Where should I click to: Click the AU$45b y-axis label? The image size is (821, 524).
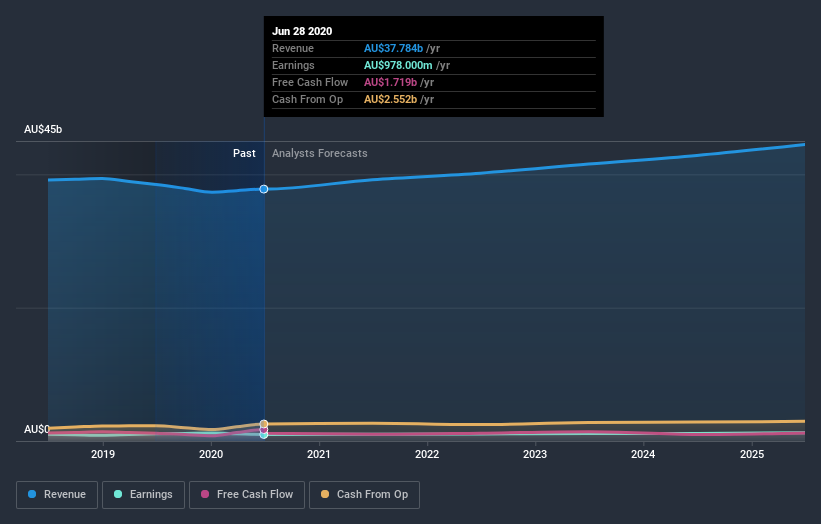43,129
